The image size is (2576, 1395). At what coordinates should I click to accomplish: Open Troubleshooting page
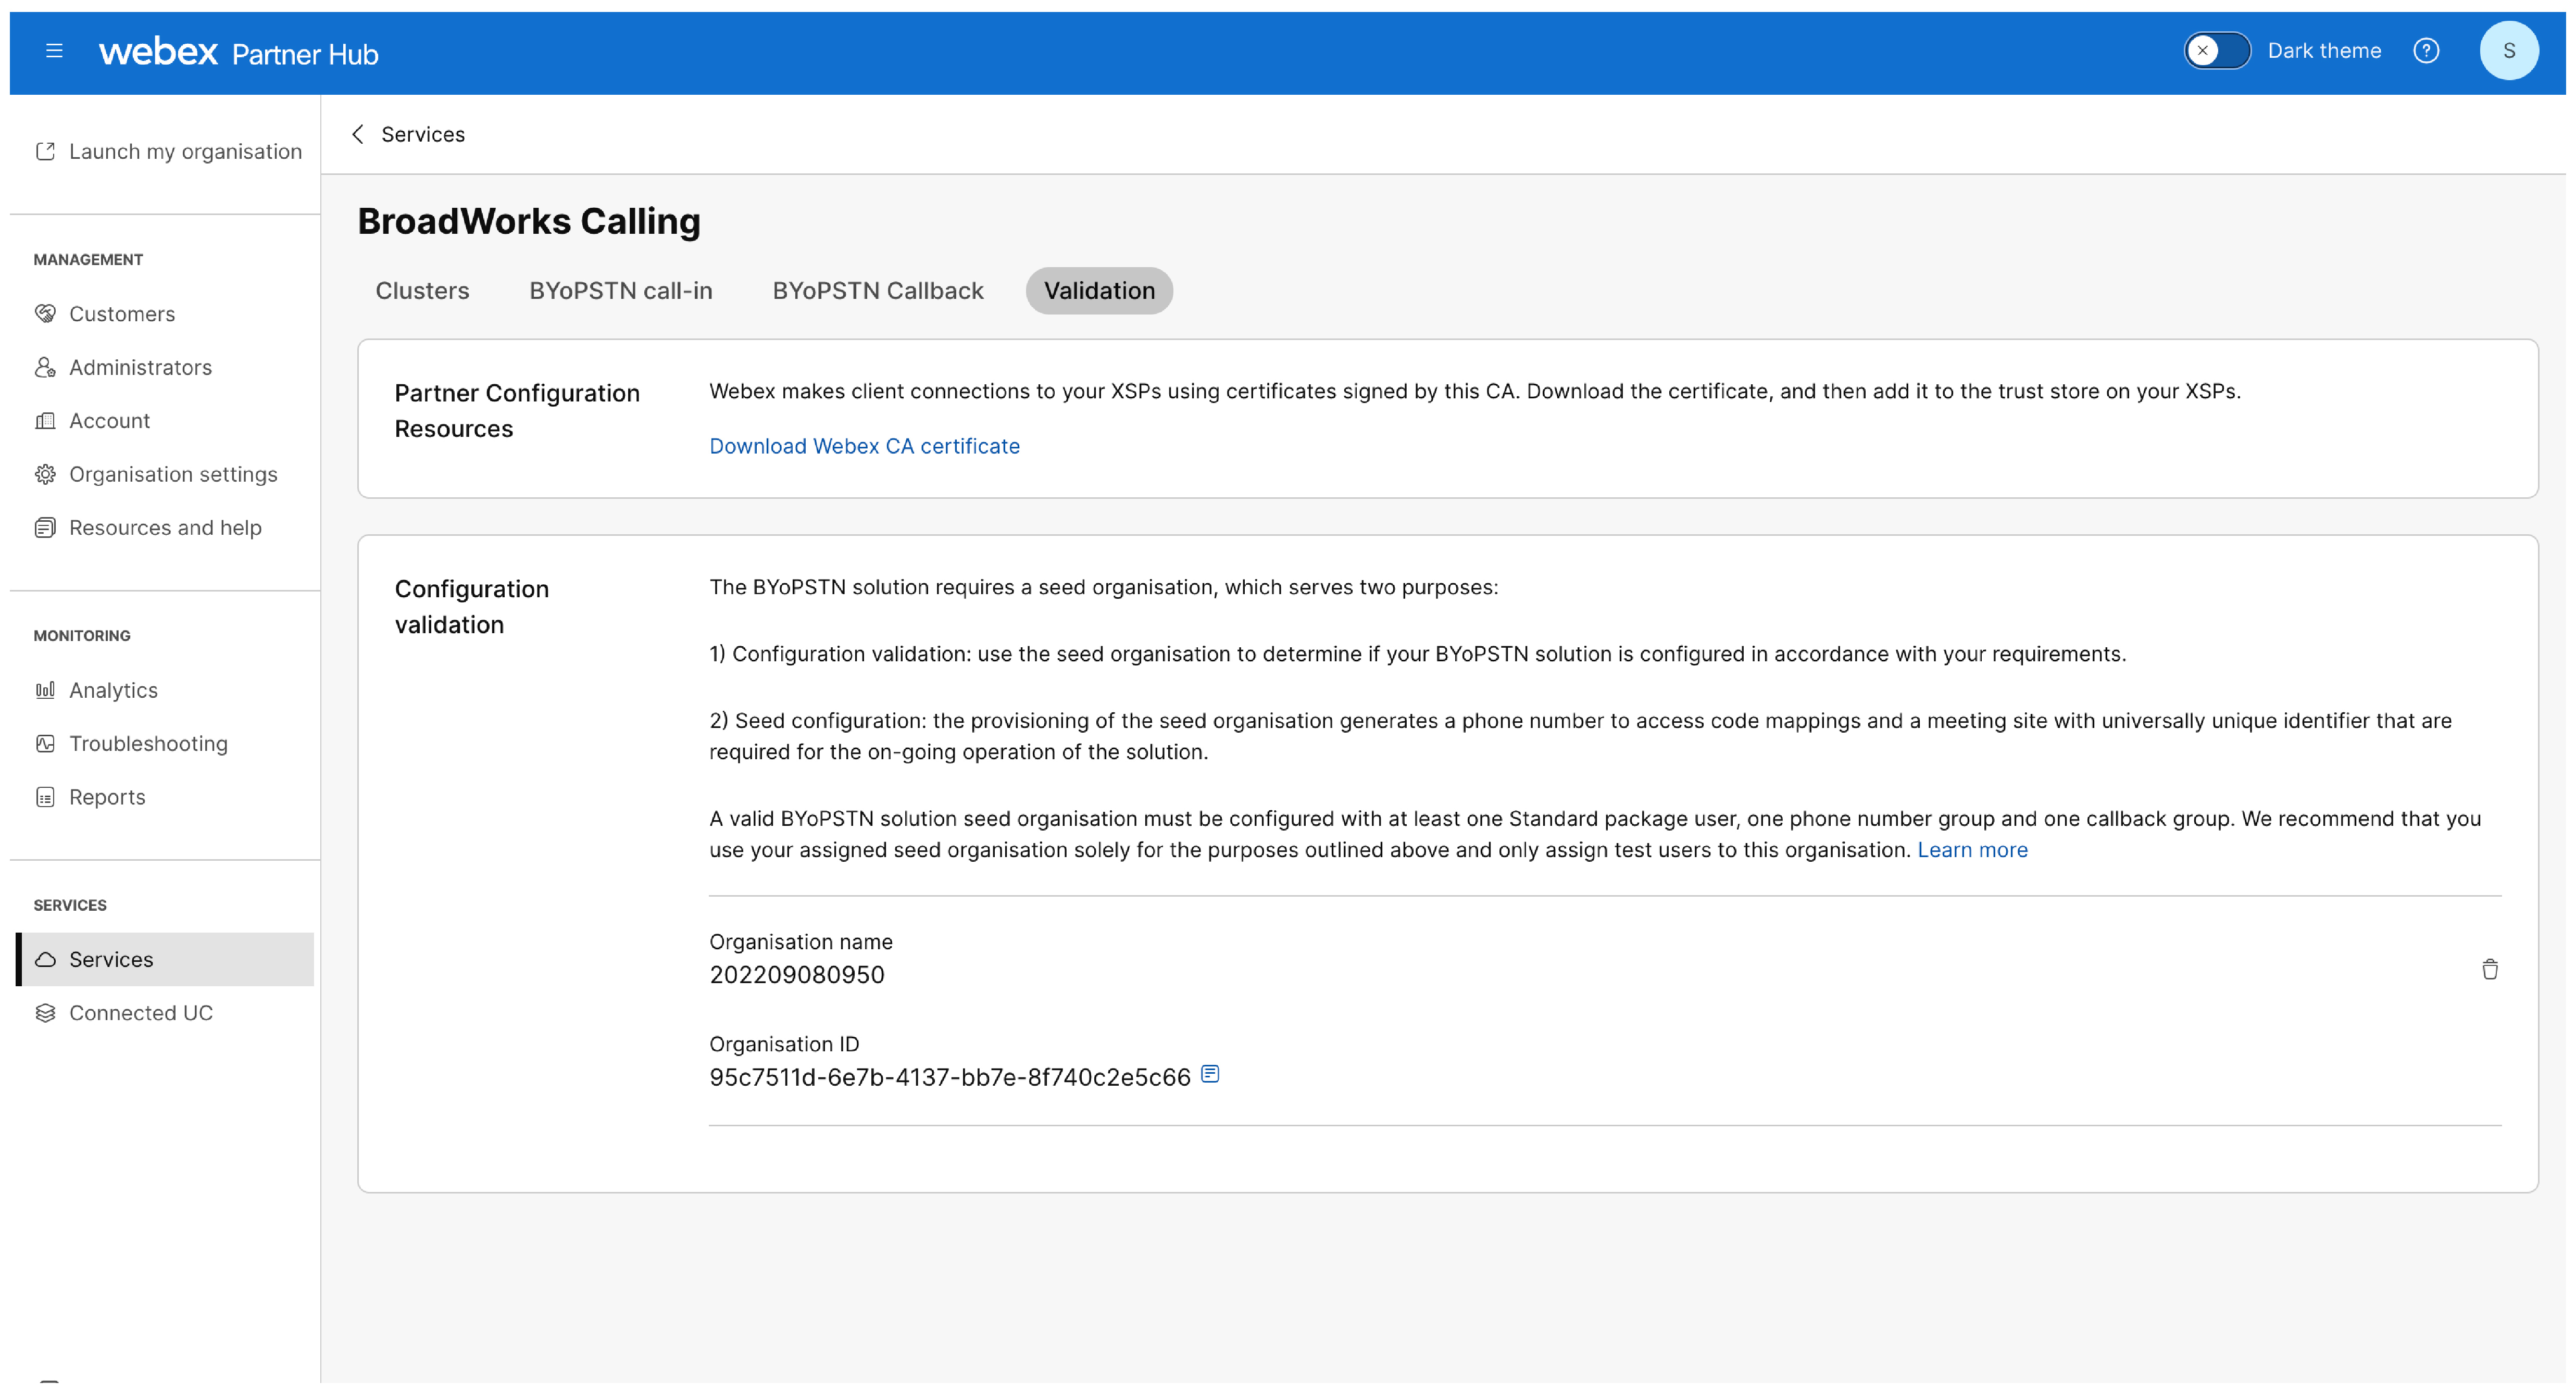click(x=148, y=744)
